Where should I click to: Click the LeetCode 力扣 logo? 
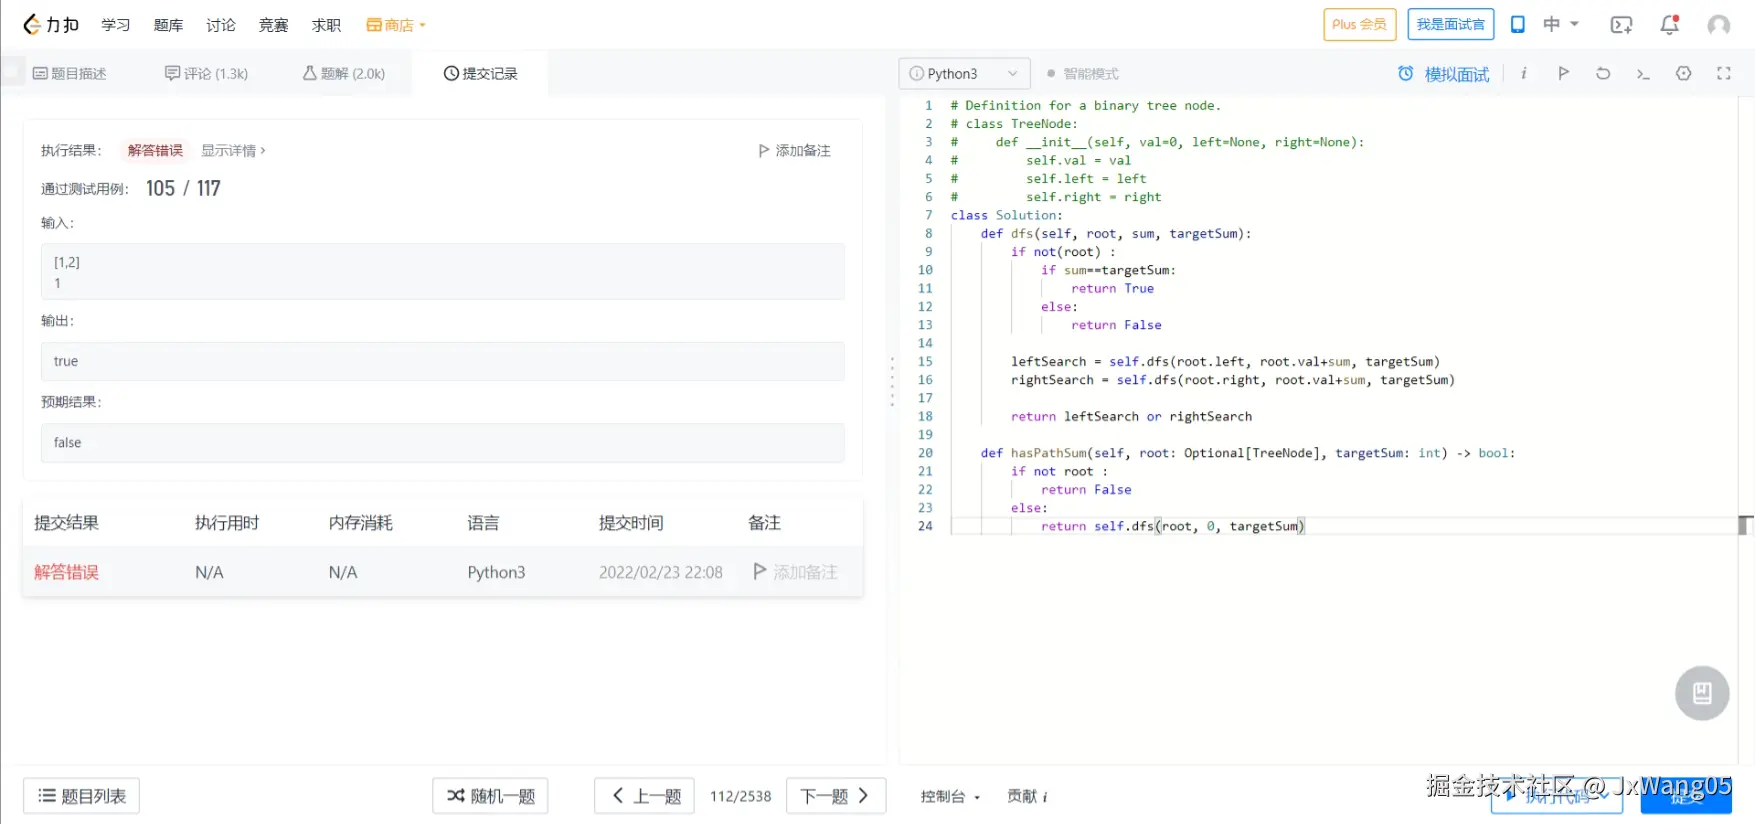pyautogui.click(x=51, y=25)
